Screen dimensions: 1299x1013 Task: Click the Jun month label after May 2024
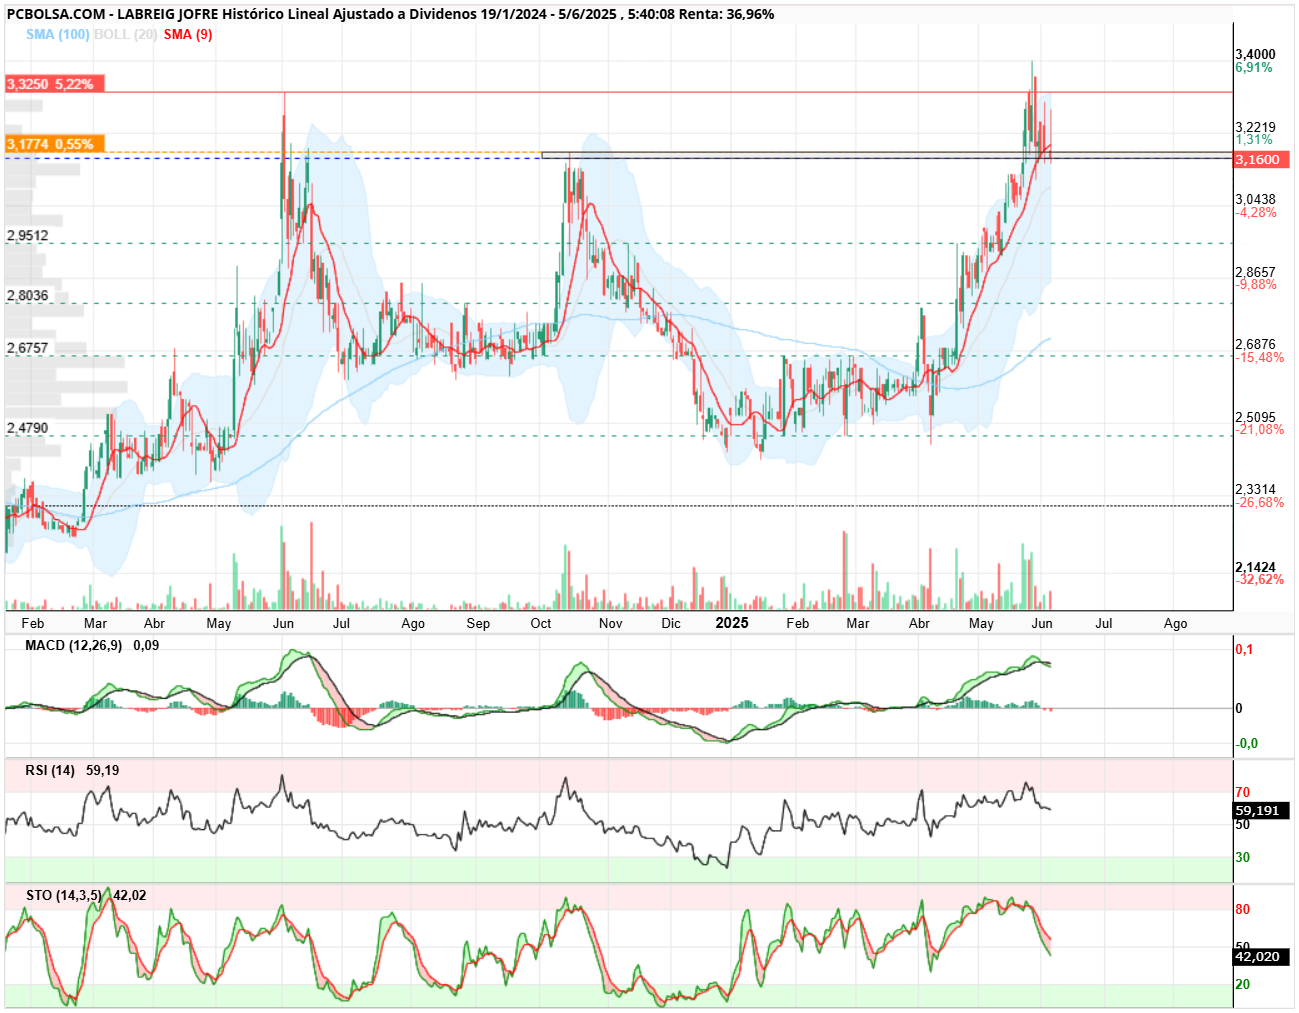283,623
